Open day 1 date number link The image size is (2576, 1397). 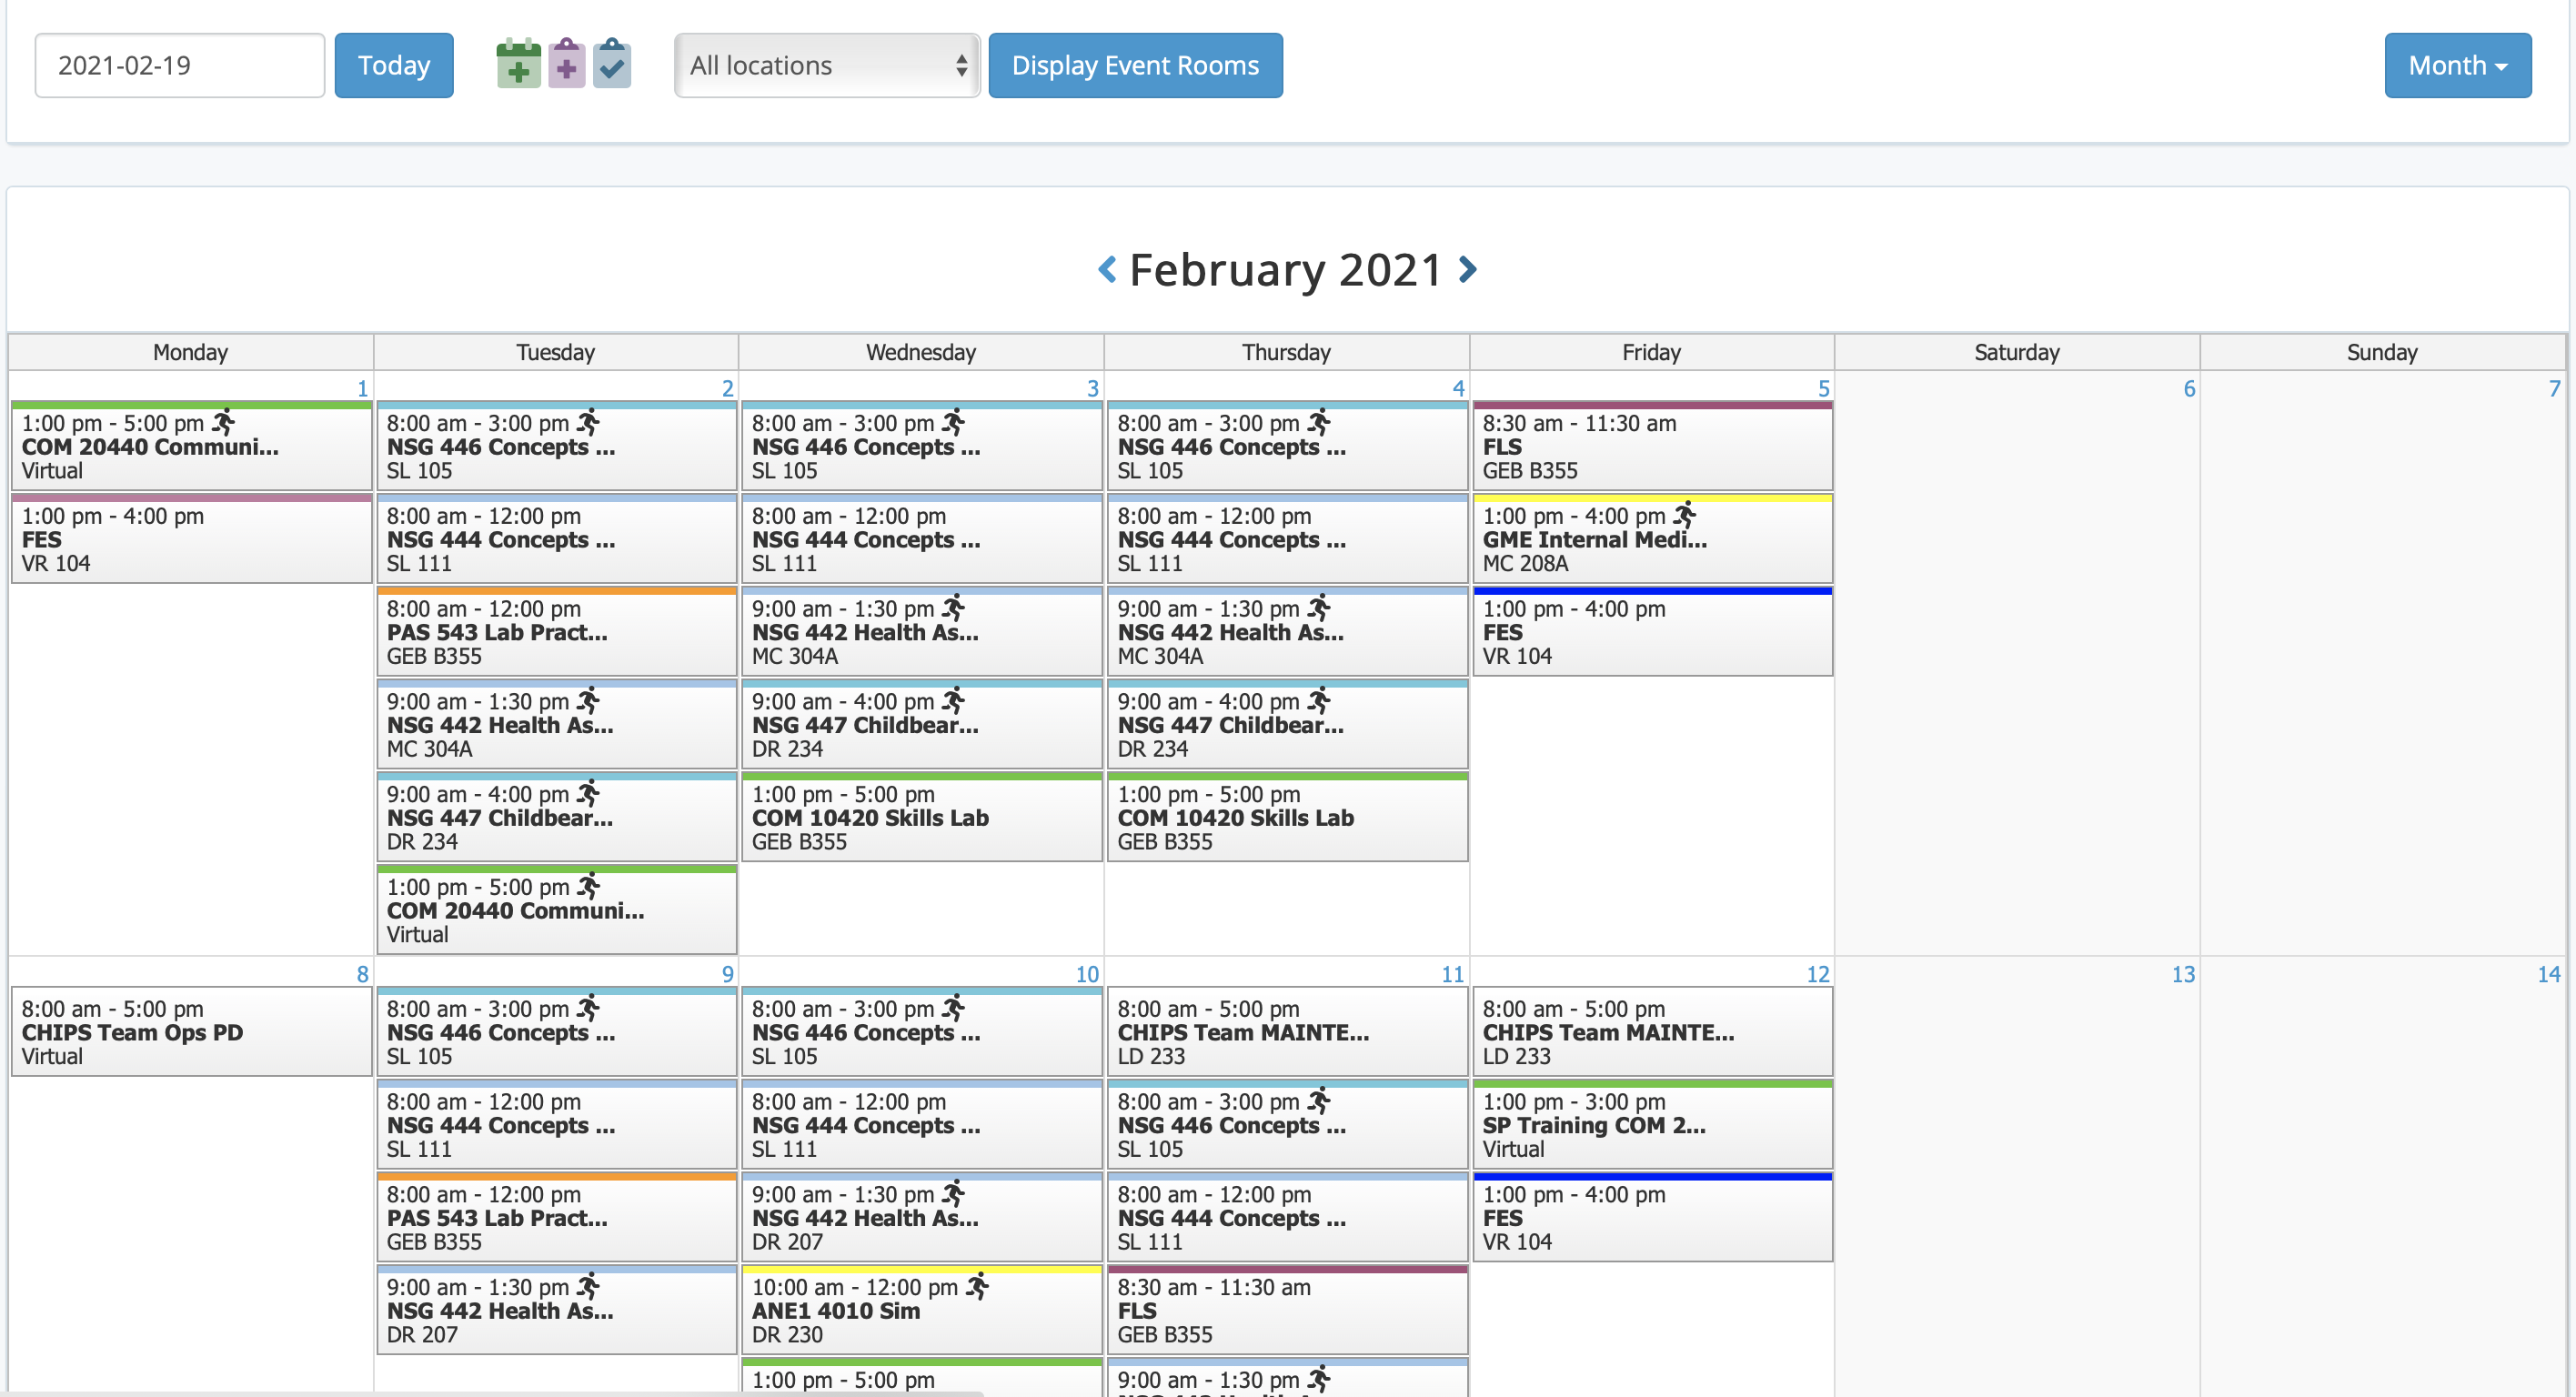pyautogui.click(x=362, y=388)
